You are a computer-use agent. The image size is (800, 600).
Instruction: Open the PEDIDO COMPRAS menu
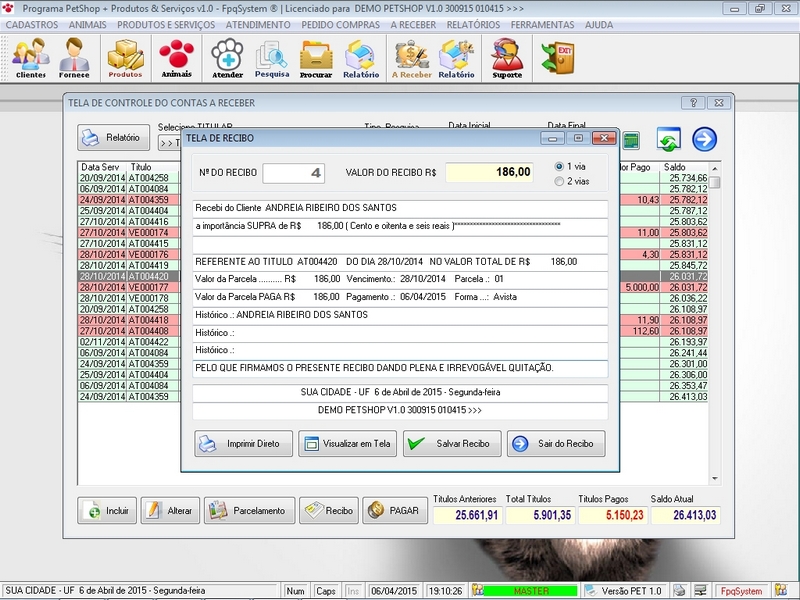point(340,24)
